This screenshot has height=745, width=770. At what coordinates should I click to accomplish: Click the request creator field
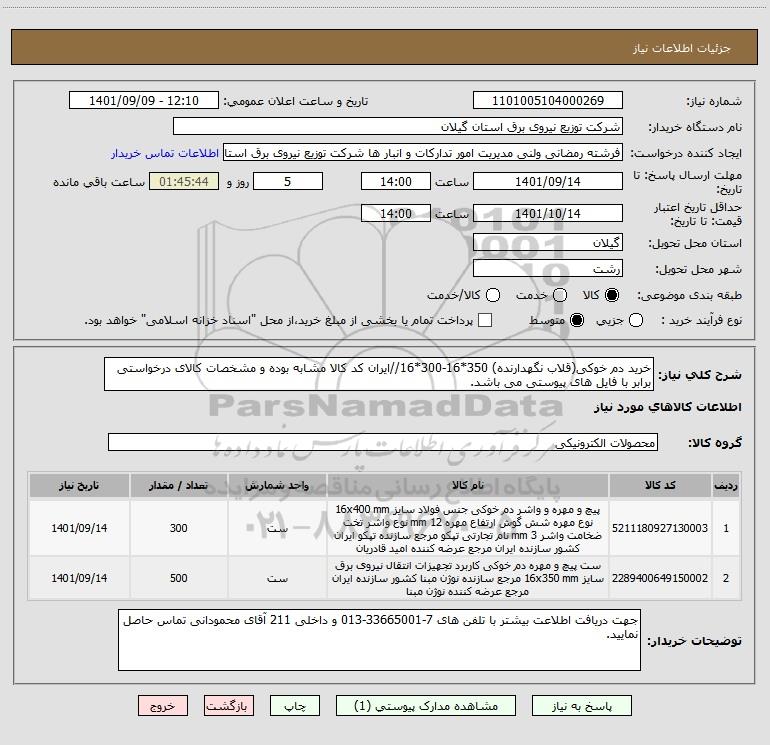click(x=423, y=153)
